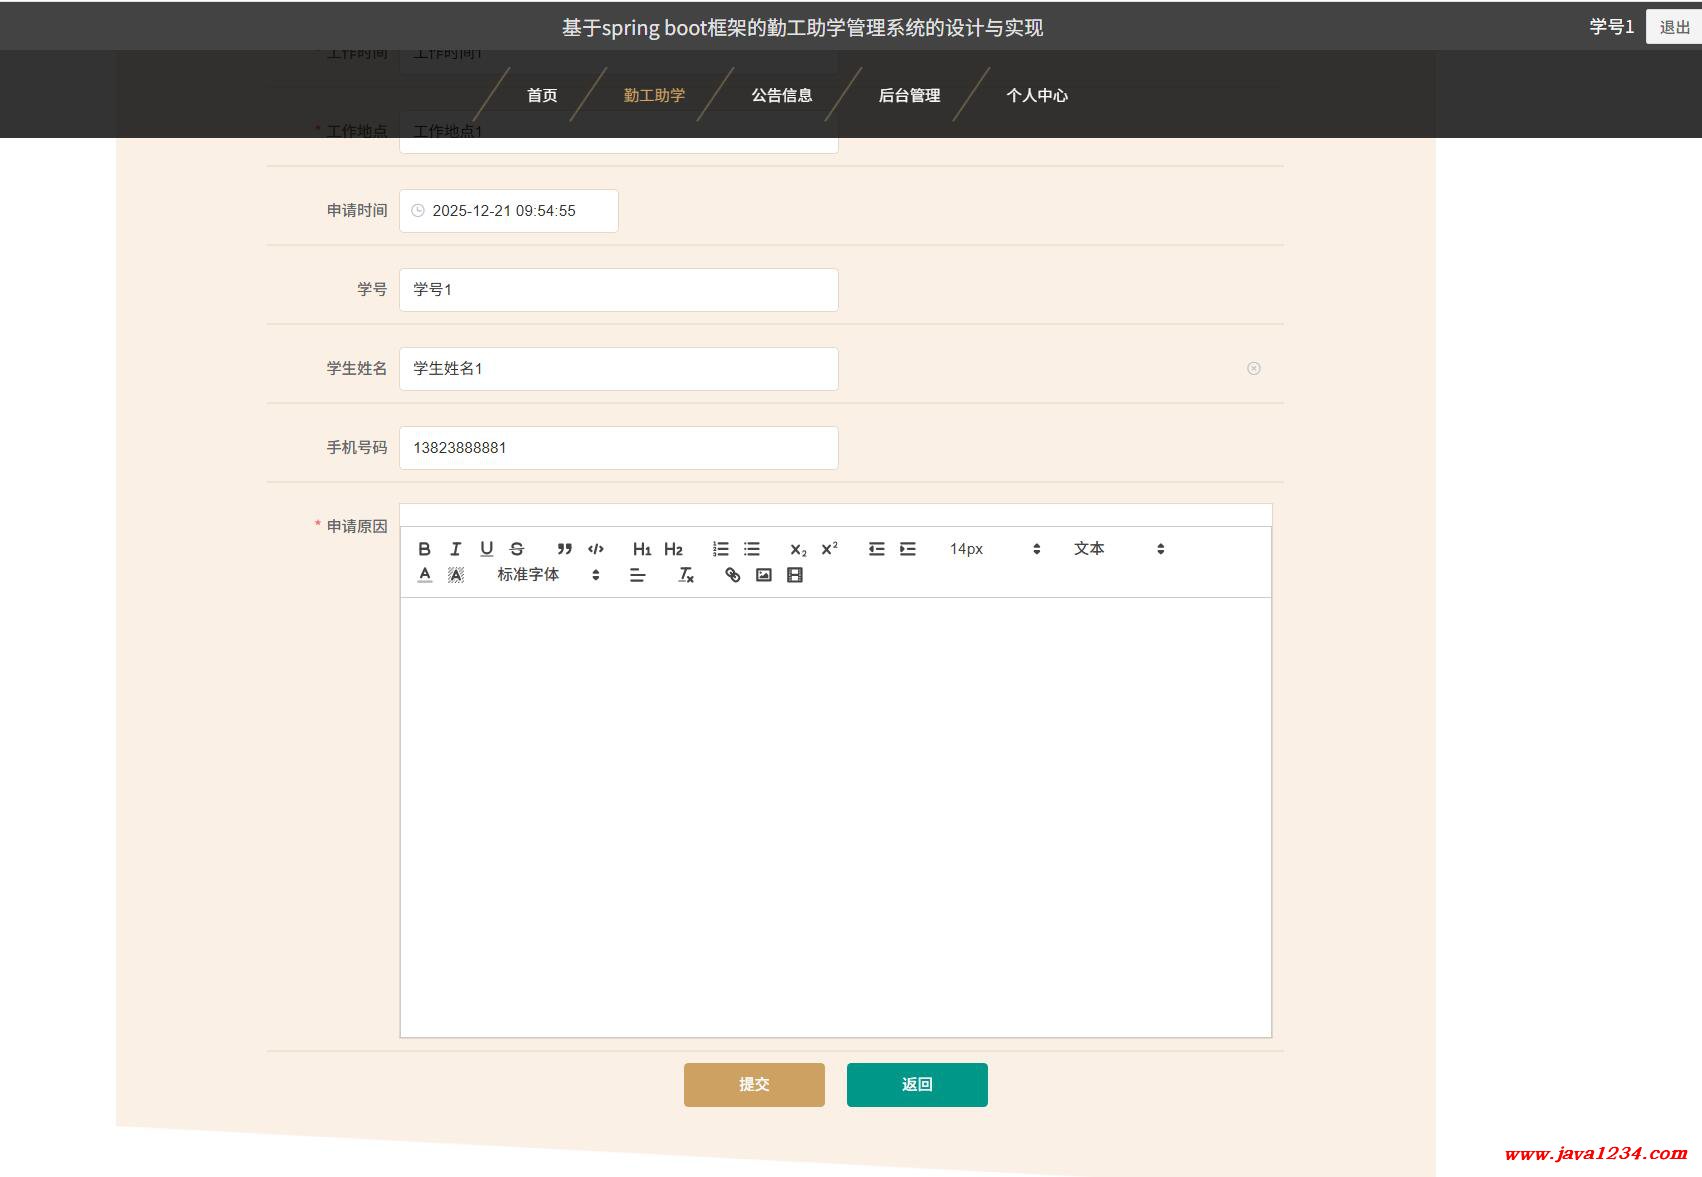This screenshot has width=1702, height=1177.
Task: Insert a code block in editor
Action: (x=596, y=549)
